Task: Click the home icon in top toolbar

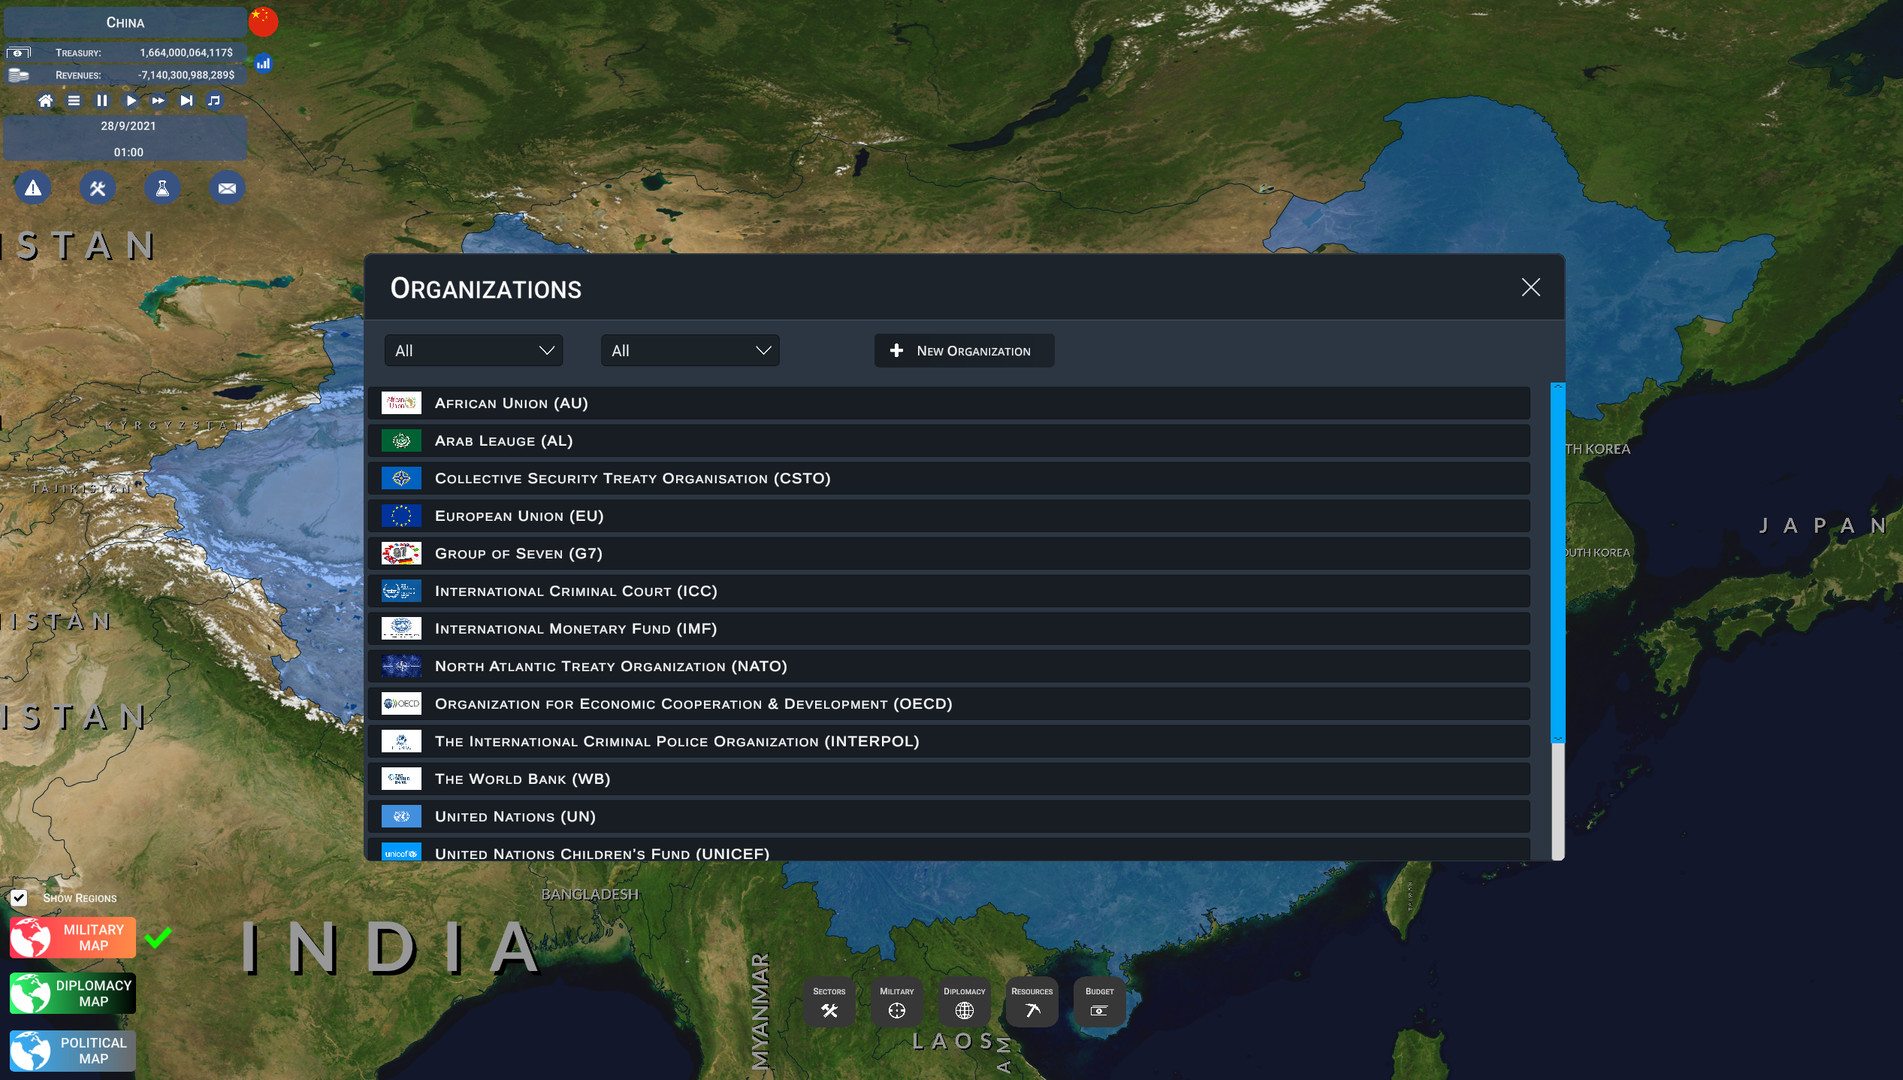Action: pos(45,101)
